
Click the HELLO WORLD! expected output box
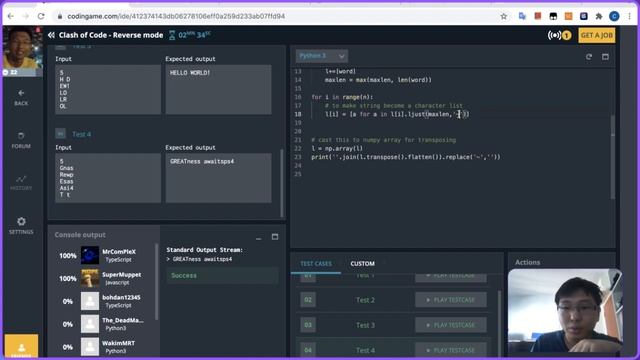218,89
